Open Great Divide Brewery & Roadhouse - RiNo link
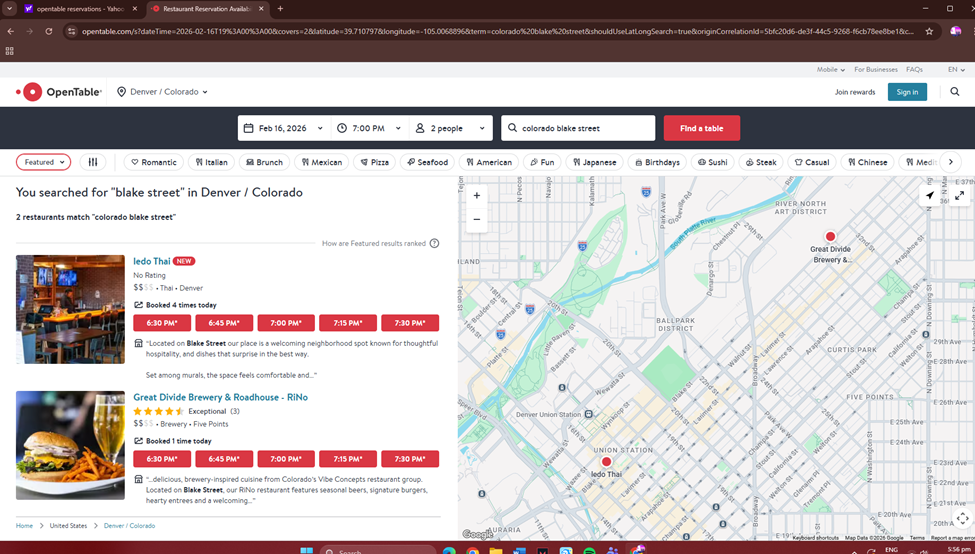The height and width of the screenshot is (554, 975). pos(220,397)
